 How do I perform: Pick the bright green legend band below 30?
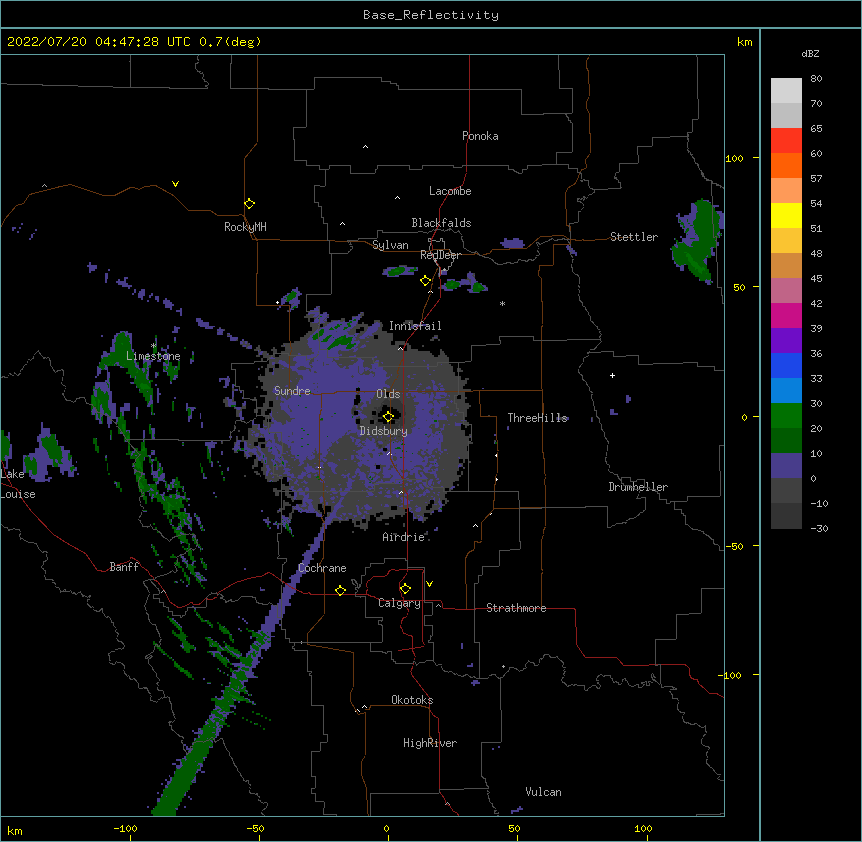tap(786, 416)
